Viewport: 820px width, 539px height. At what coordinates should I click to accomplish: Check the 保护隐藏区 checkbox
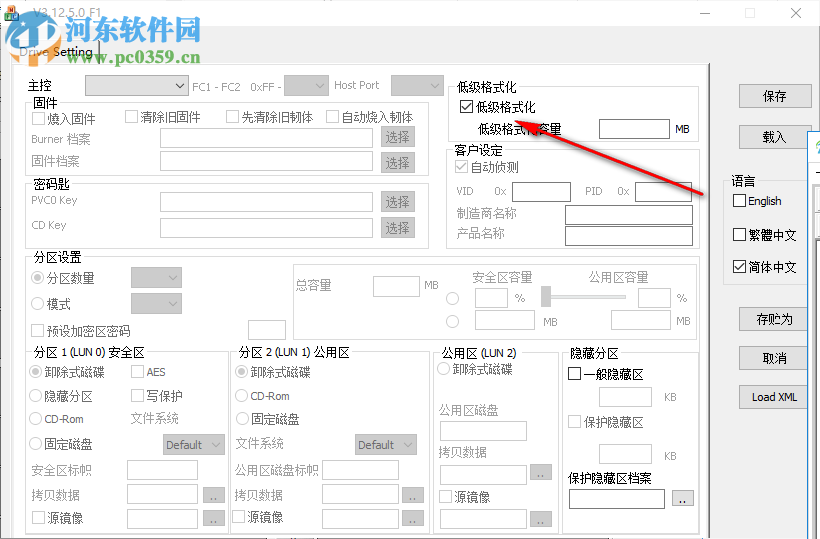pos(574,421)
